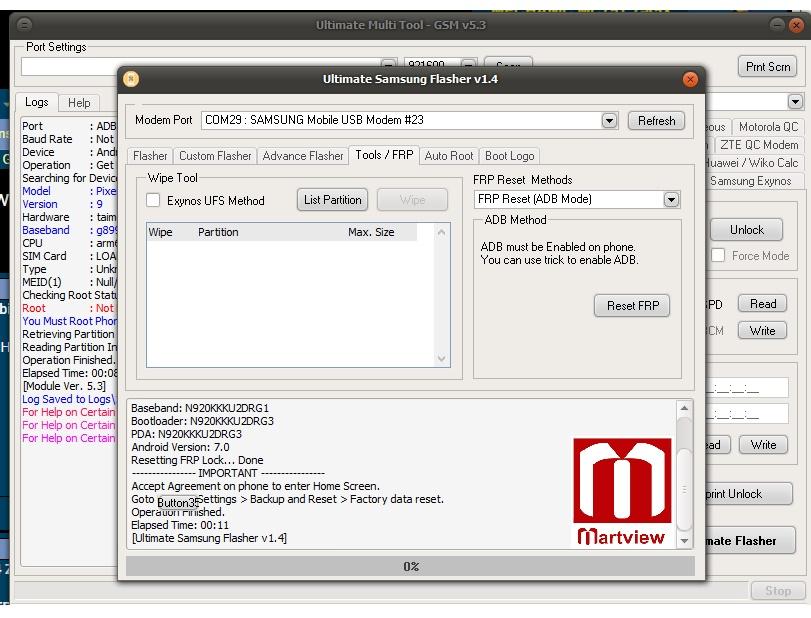Viewport: 811px width, 618px height.
Task: Click the 'MEID(1)' line in Logs
Action: [x=69, y=282]
